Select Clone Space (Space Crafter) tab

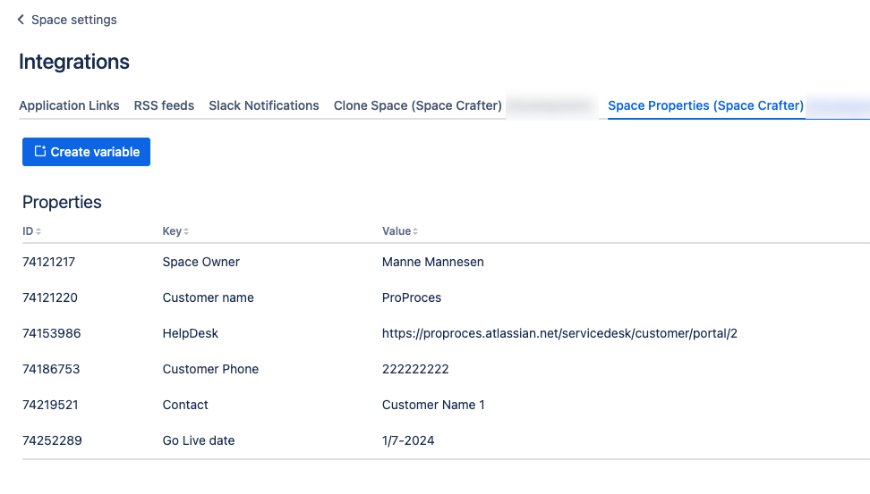coord(418,106)
